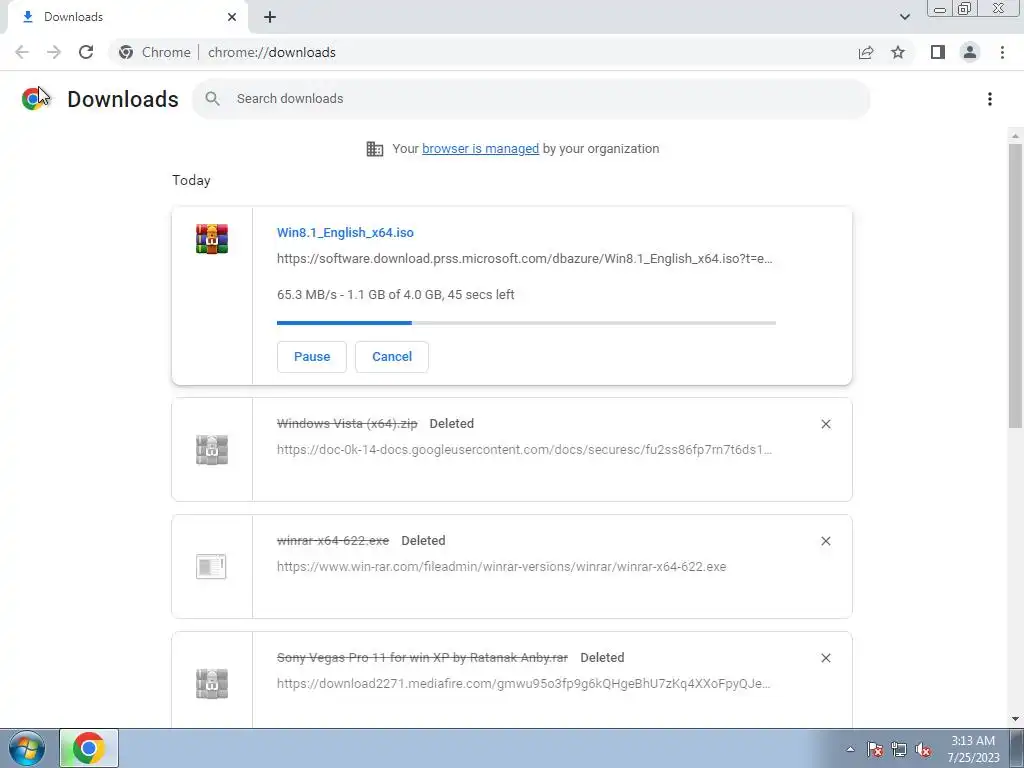Show hidden tray icons arrow
The height and width of the screenshot is (768, 1024).
click(850, 749)
